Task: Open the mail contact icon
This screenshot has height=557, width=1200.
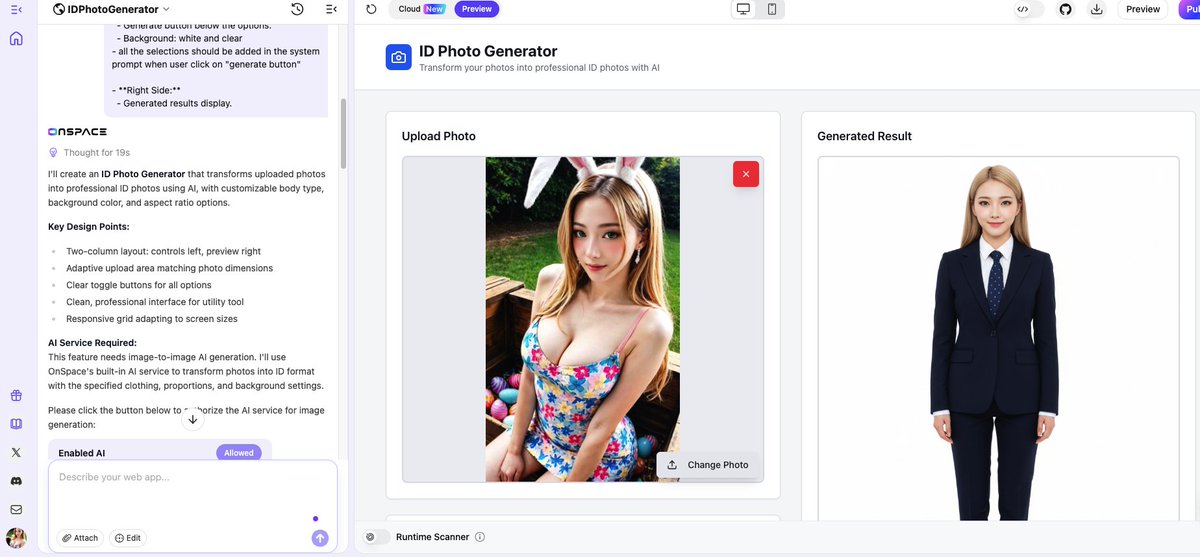Action: [16, 509]
